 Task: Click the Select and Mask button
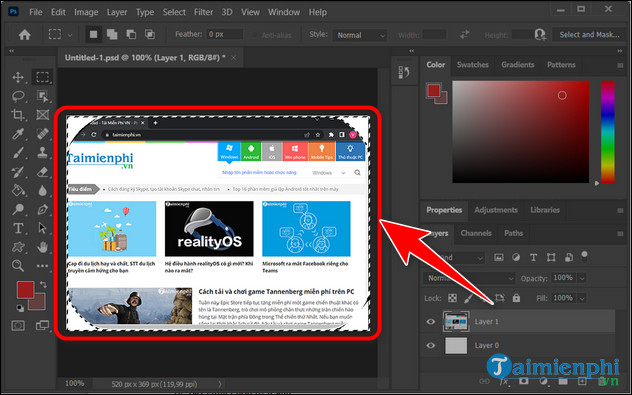pyautogui.click(x=589, y=35)
